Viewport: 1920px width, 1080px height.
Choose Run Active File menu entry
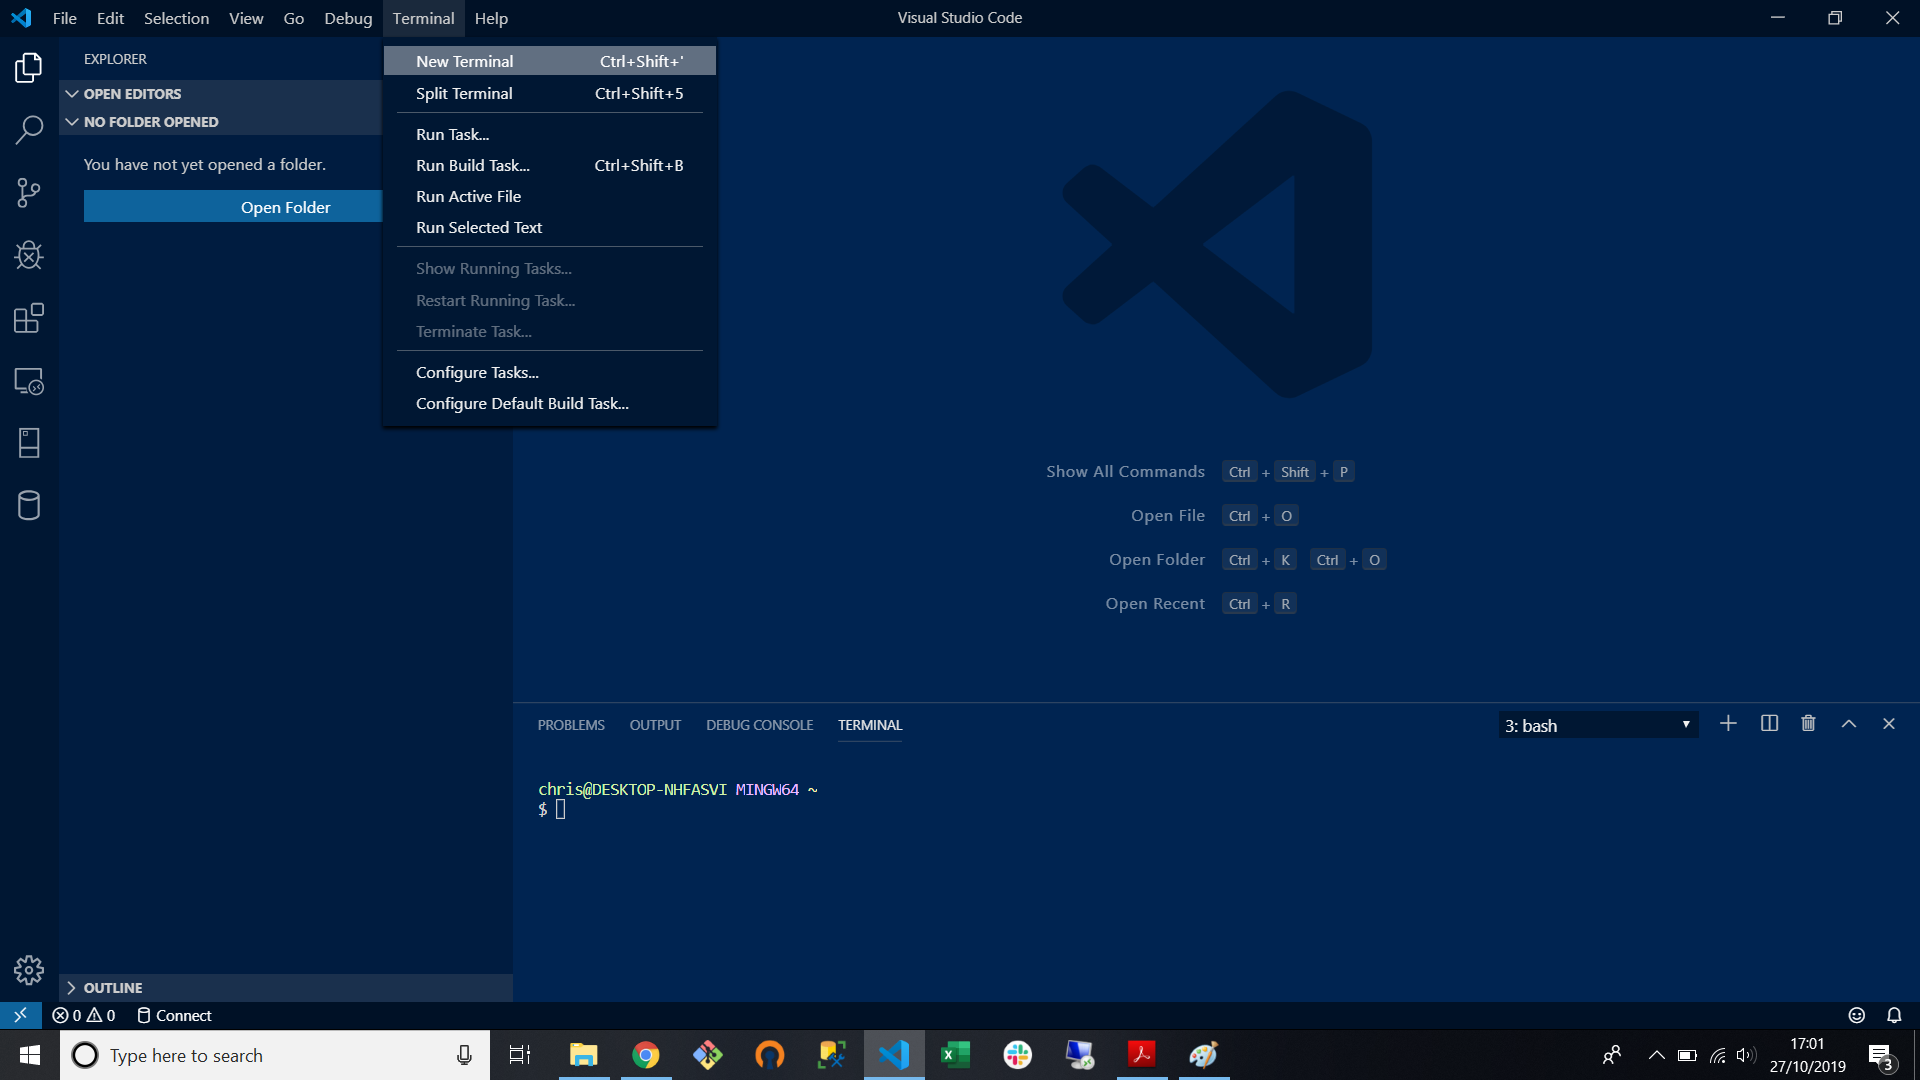tap(549, 196)
